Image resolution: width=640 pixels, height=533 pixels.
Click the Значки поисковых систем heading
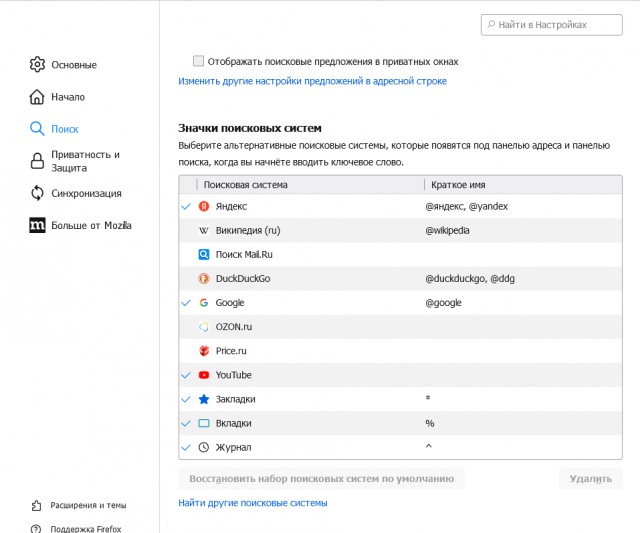249,128
